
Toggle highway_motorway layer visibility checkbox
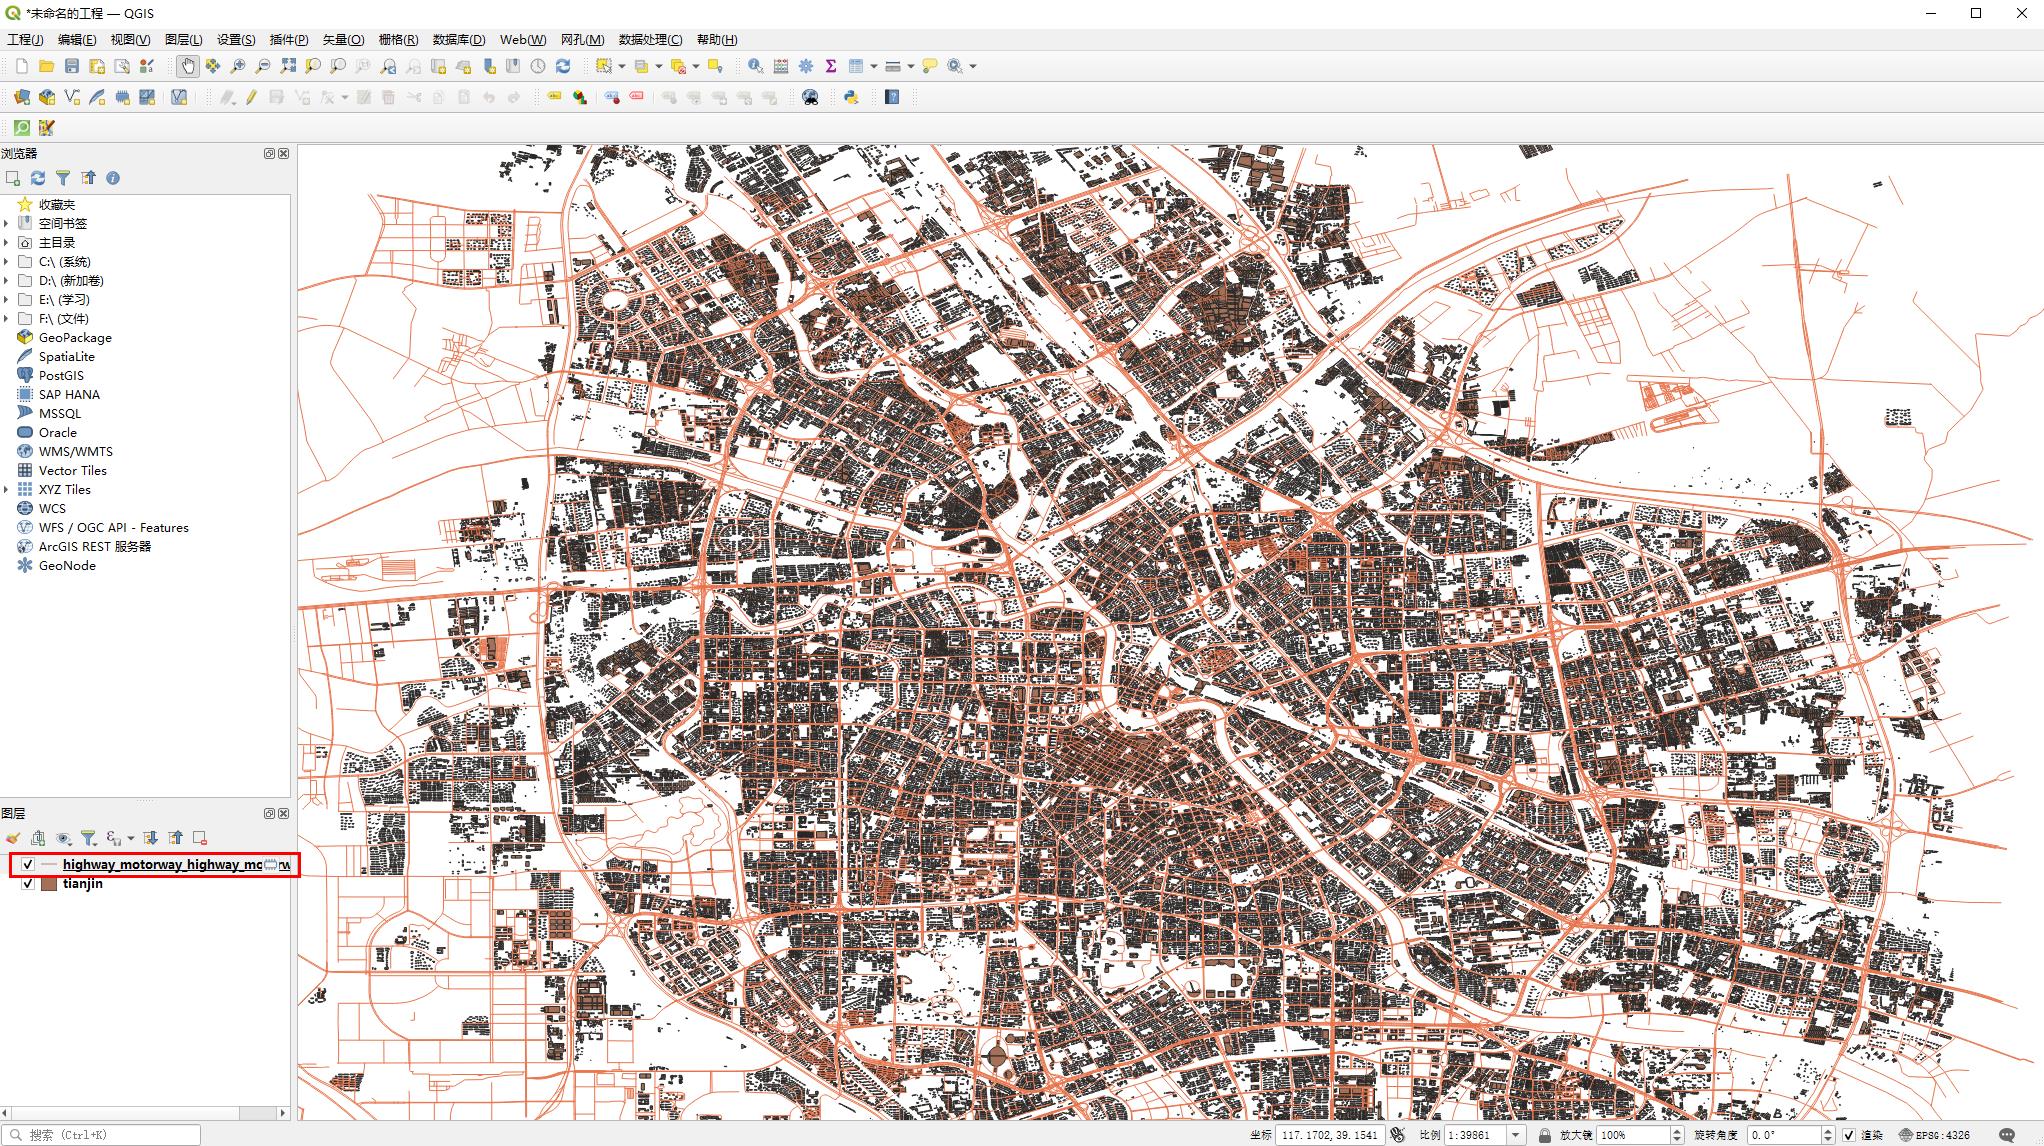click(x=28, y=865)
